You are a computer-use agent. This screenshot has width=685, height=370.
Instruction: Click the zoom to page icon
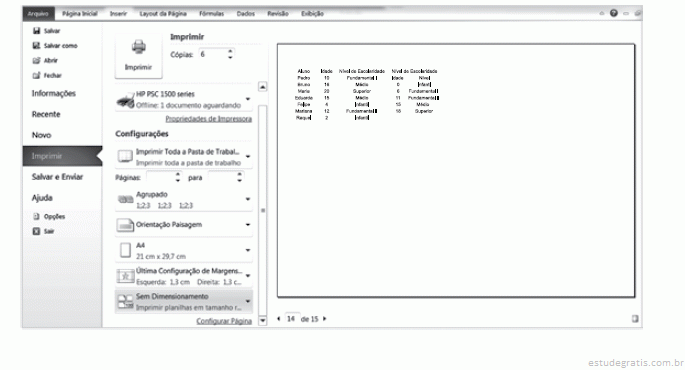635,319
